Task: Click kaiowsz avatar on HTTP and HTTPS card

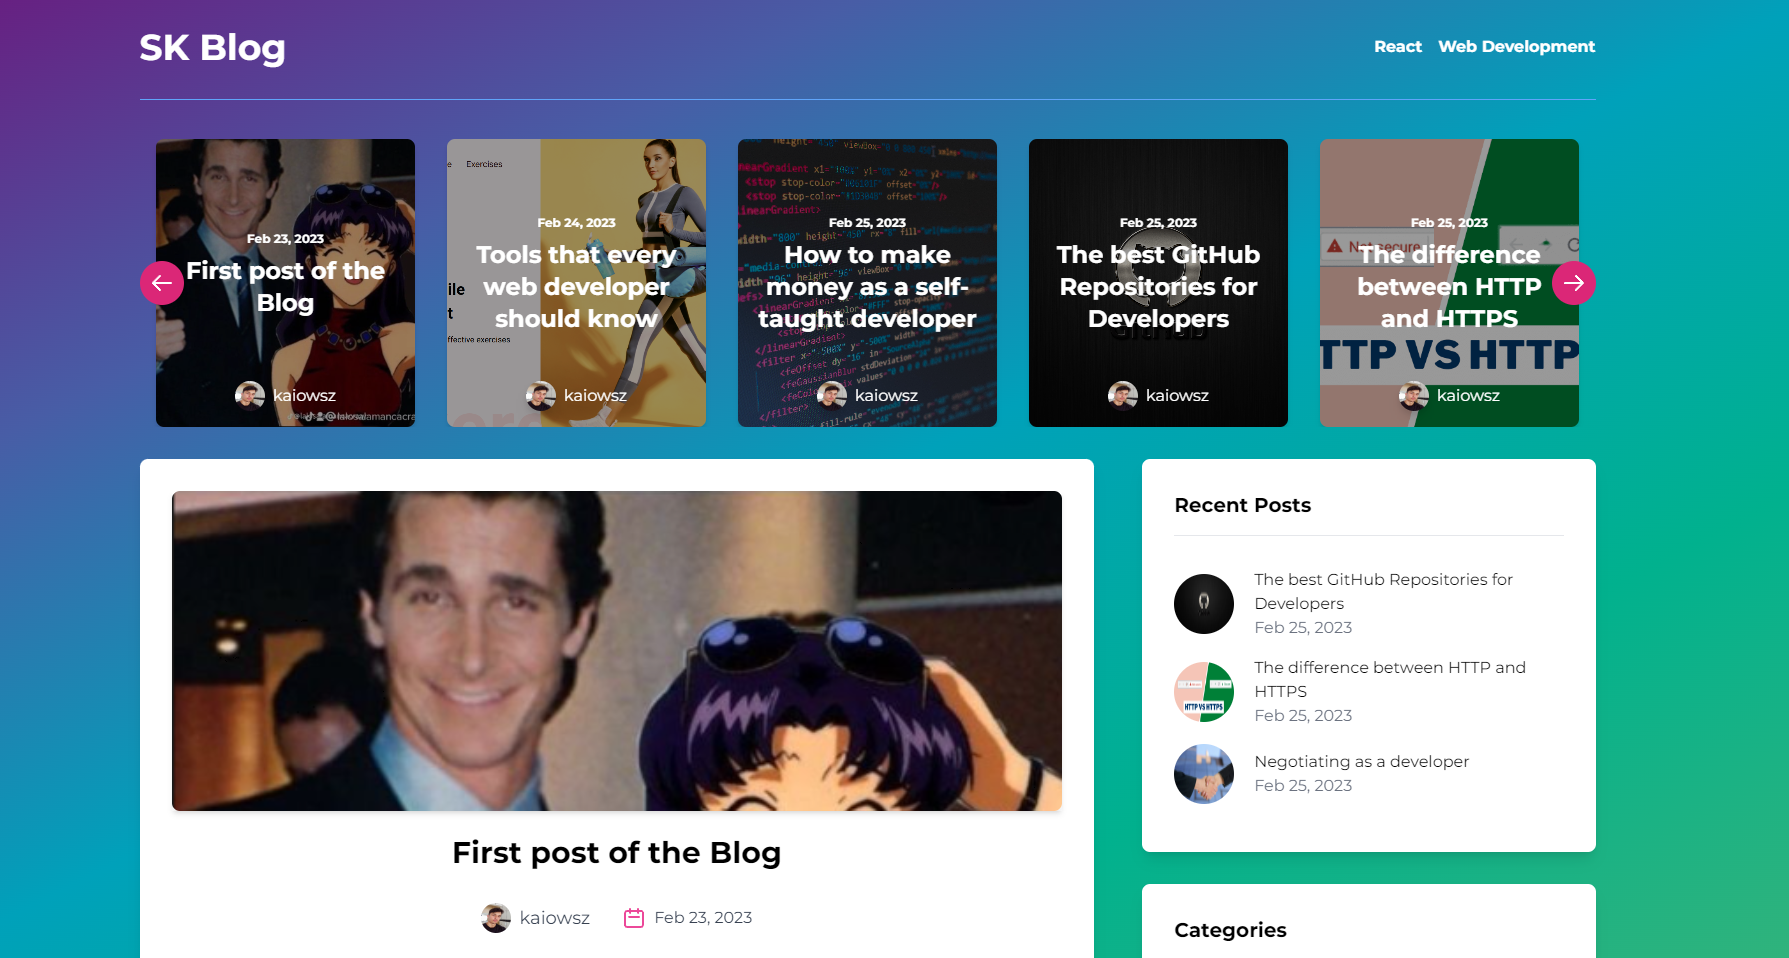Action: pos(1414,396)
